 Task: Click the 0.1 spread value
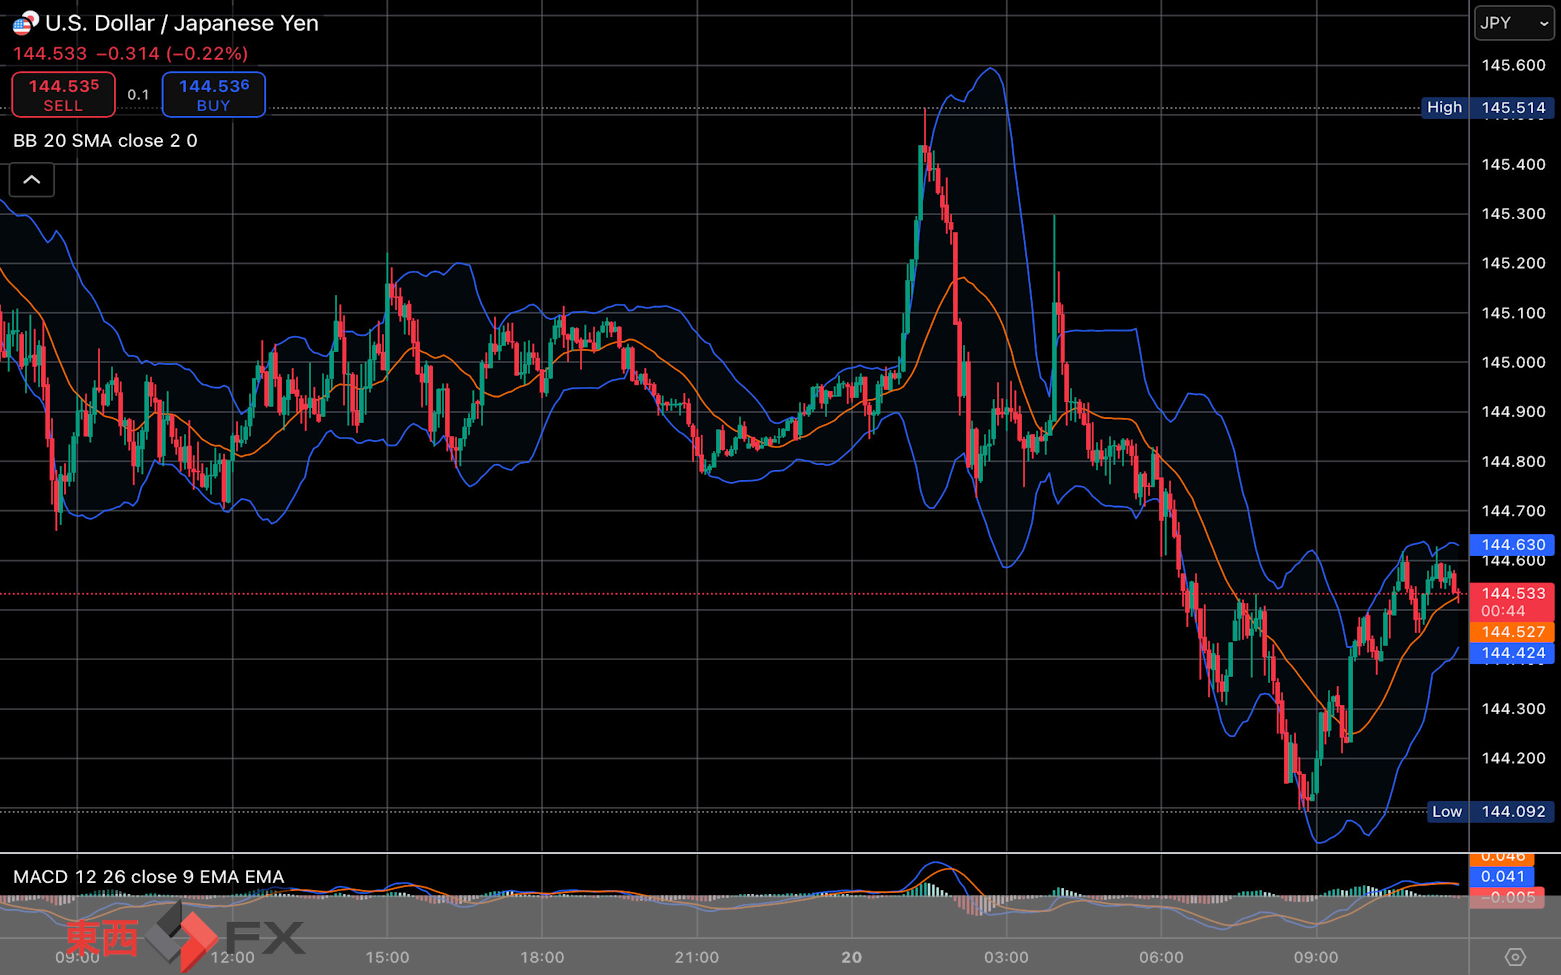(x=138, y=95)
